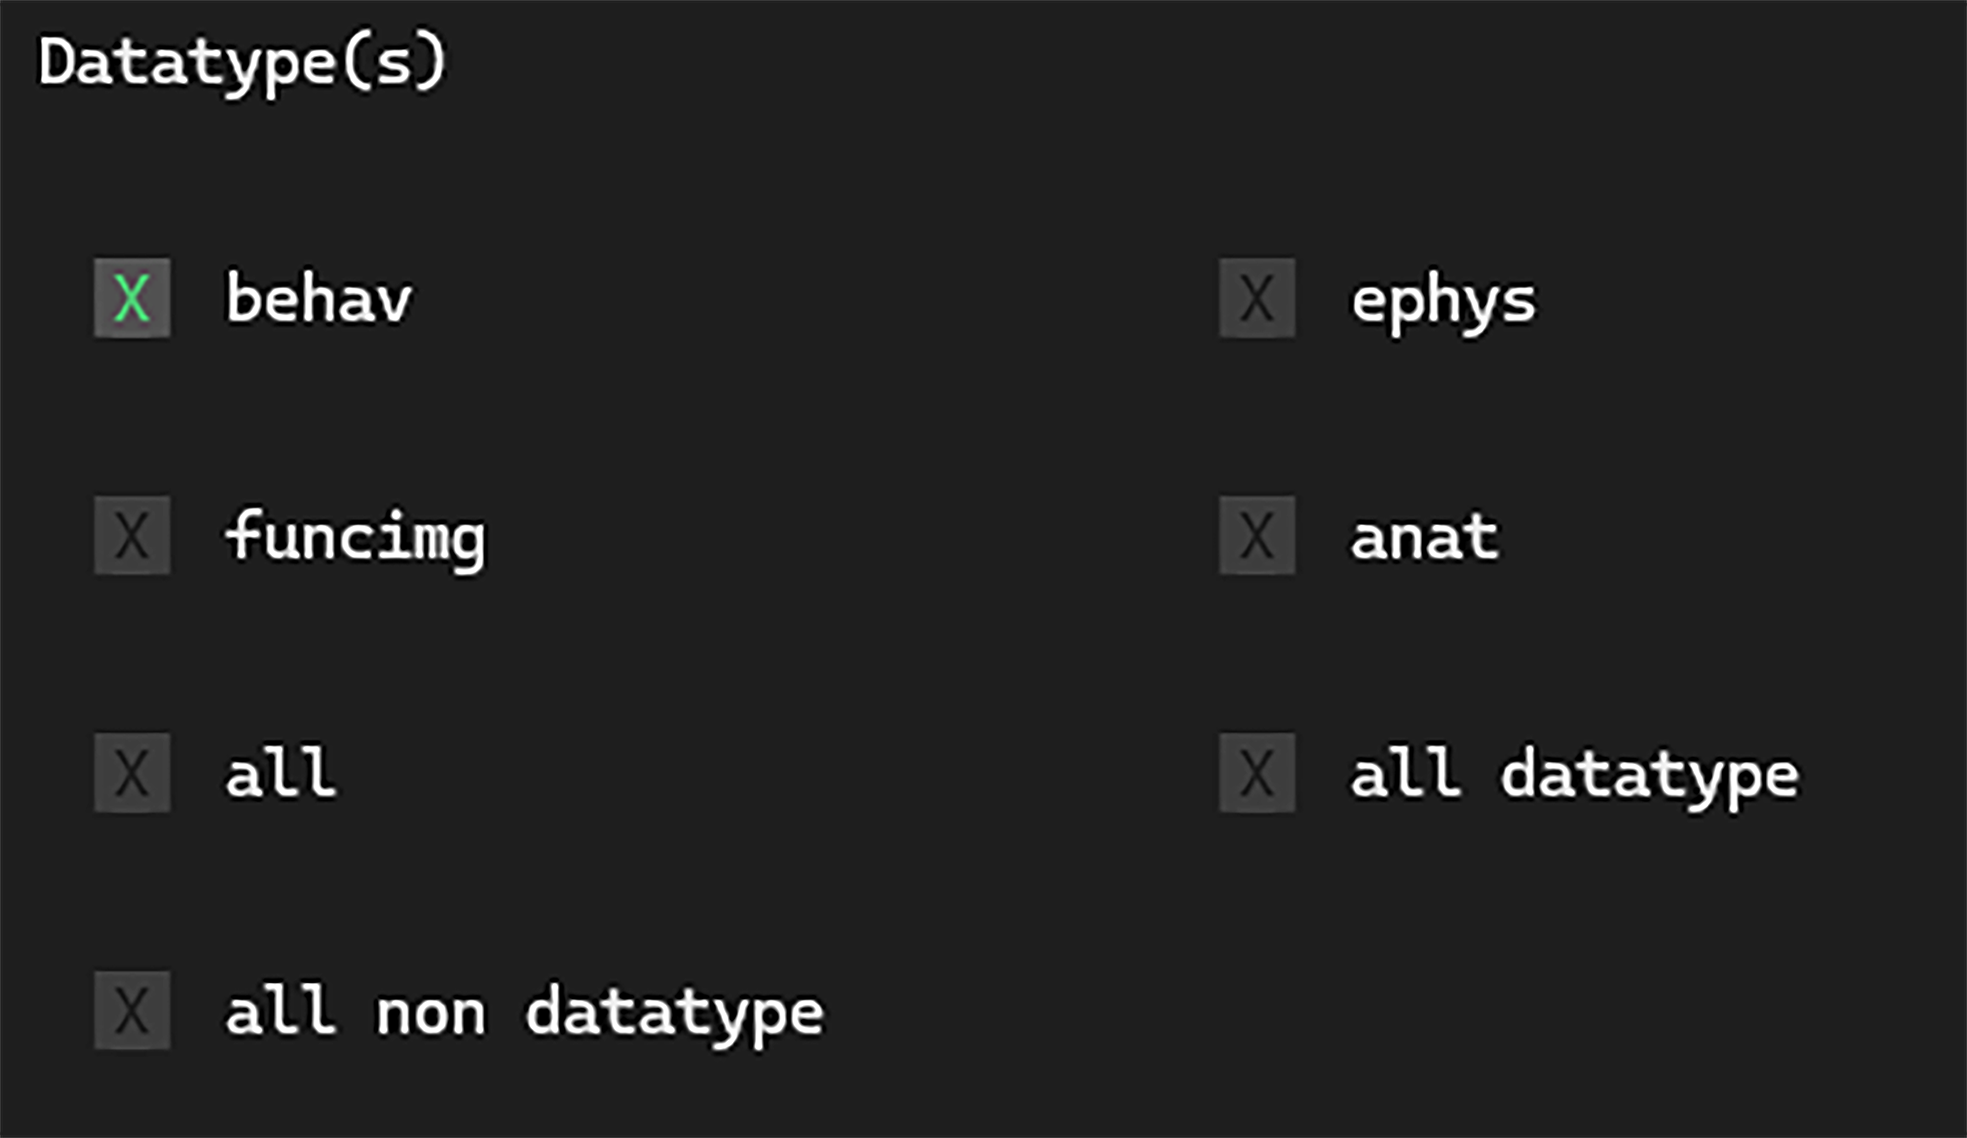Click the 'Datatype(s)' section heading
Image resolution: width=1967 pixels, height=1138 pixels.
pyautogui.click(x=242, y=62)
